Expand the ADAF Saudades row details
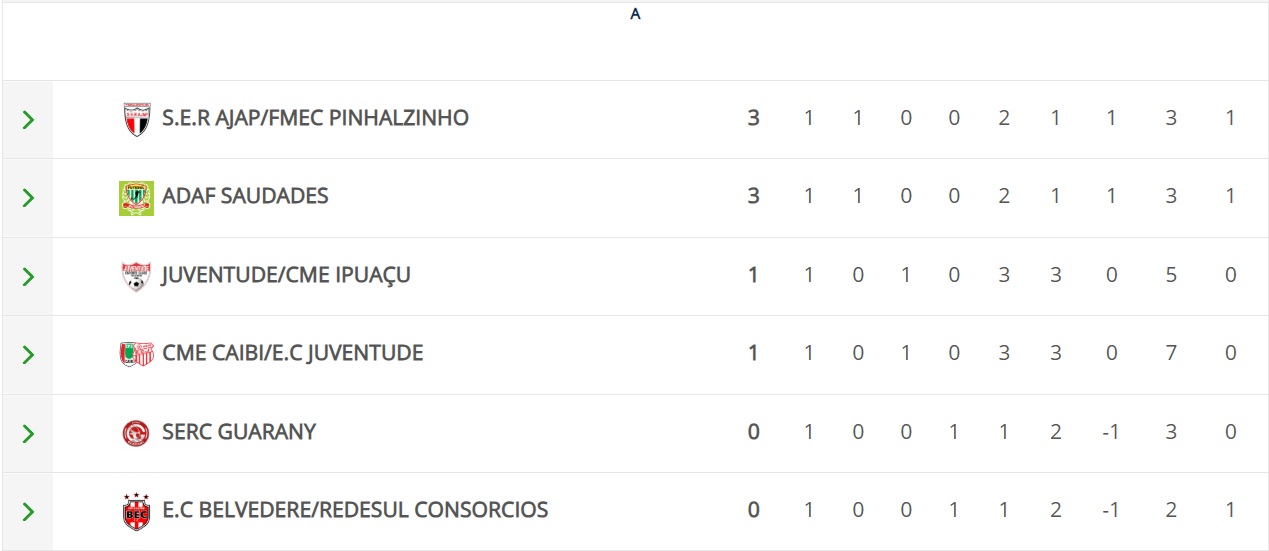The width and height of the screenshot is (1269, 551). point(28,198)
